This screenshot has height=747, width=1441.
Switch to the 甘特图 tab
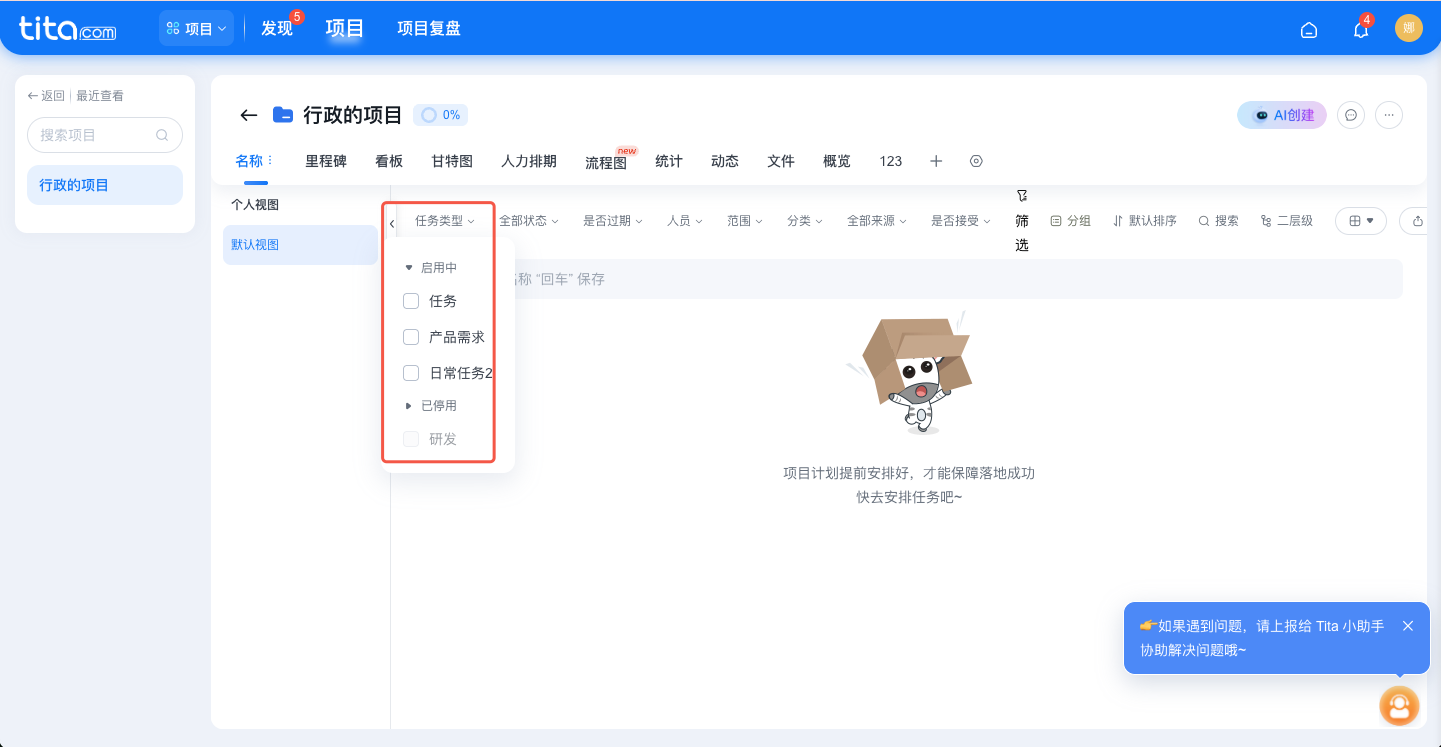point(451,160)
